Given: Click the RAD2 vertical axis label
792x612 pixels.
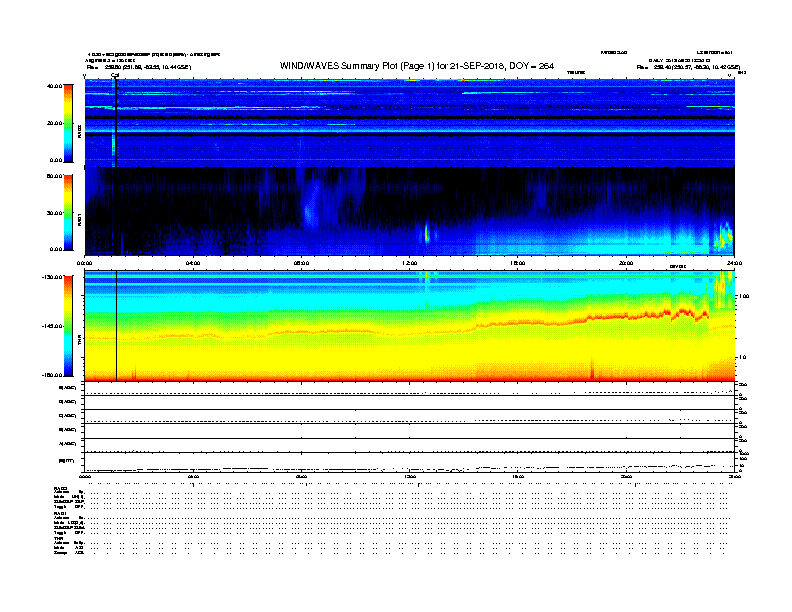Looking at the screenshot, I should [x=79, y=131].
